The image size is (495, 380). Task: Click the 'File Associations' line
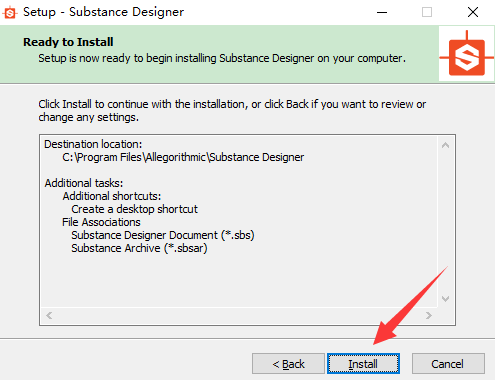tap(101, 222)
